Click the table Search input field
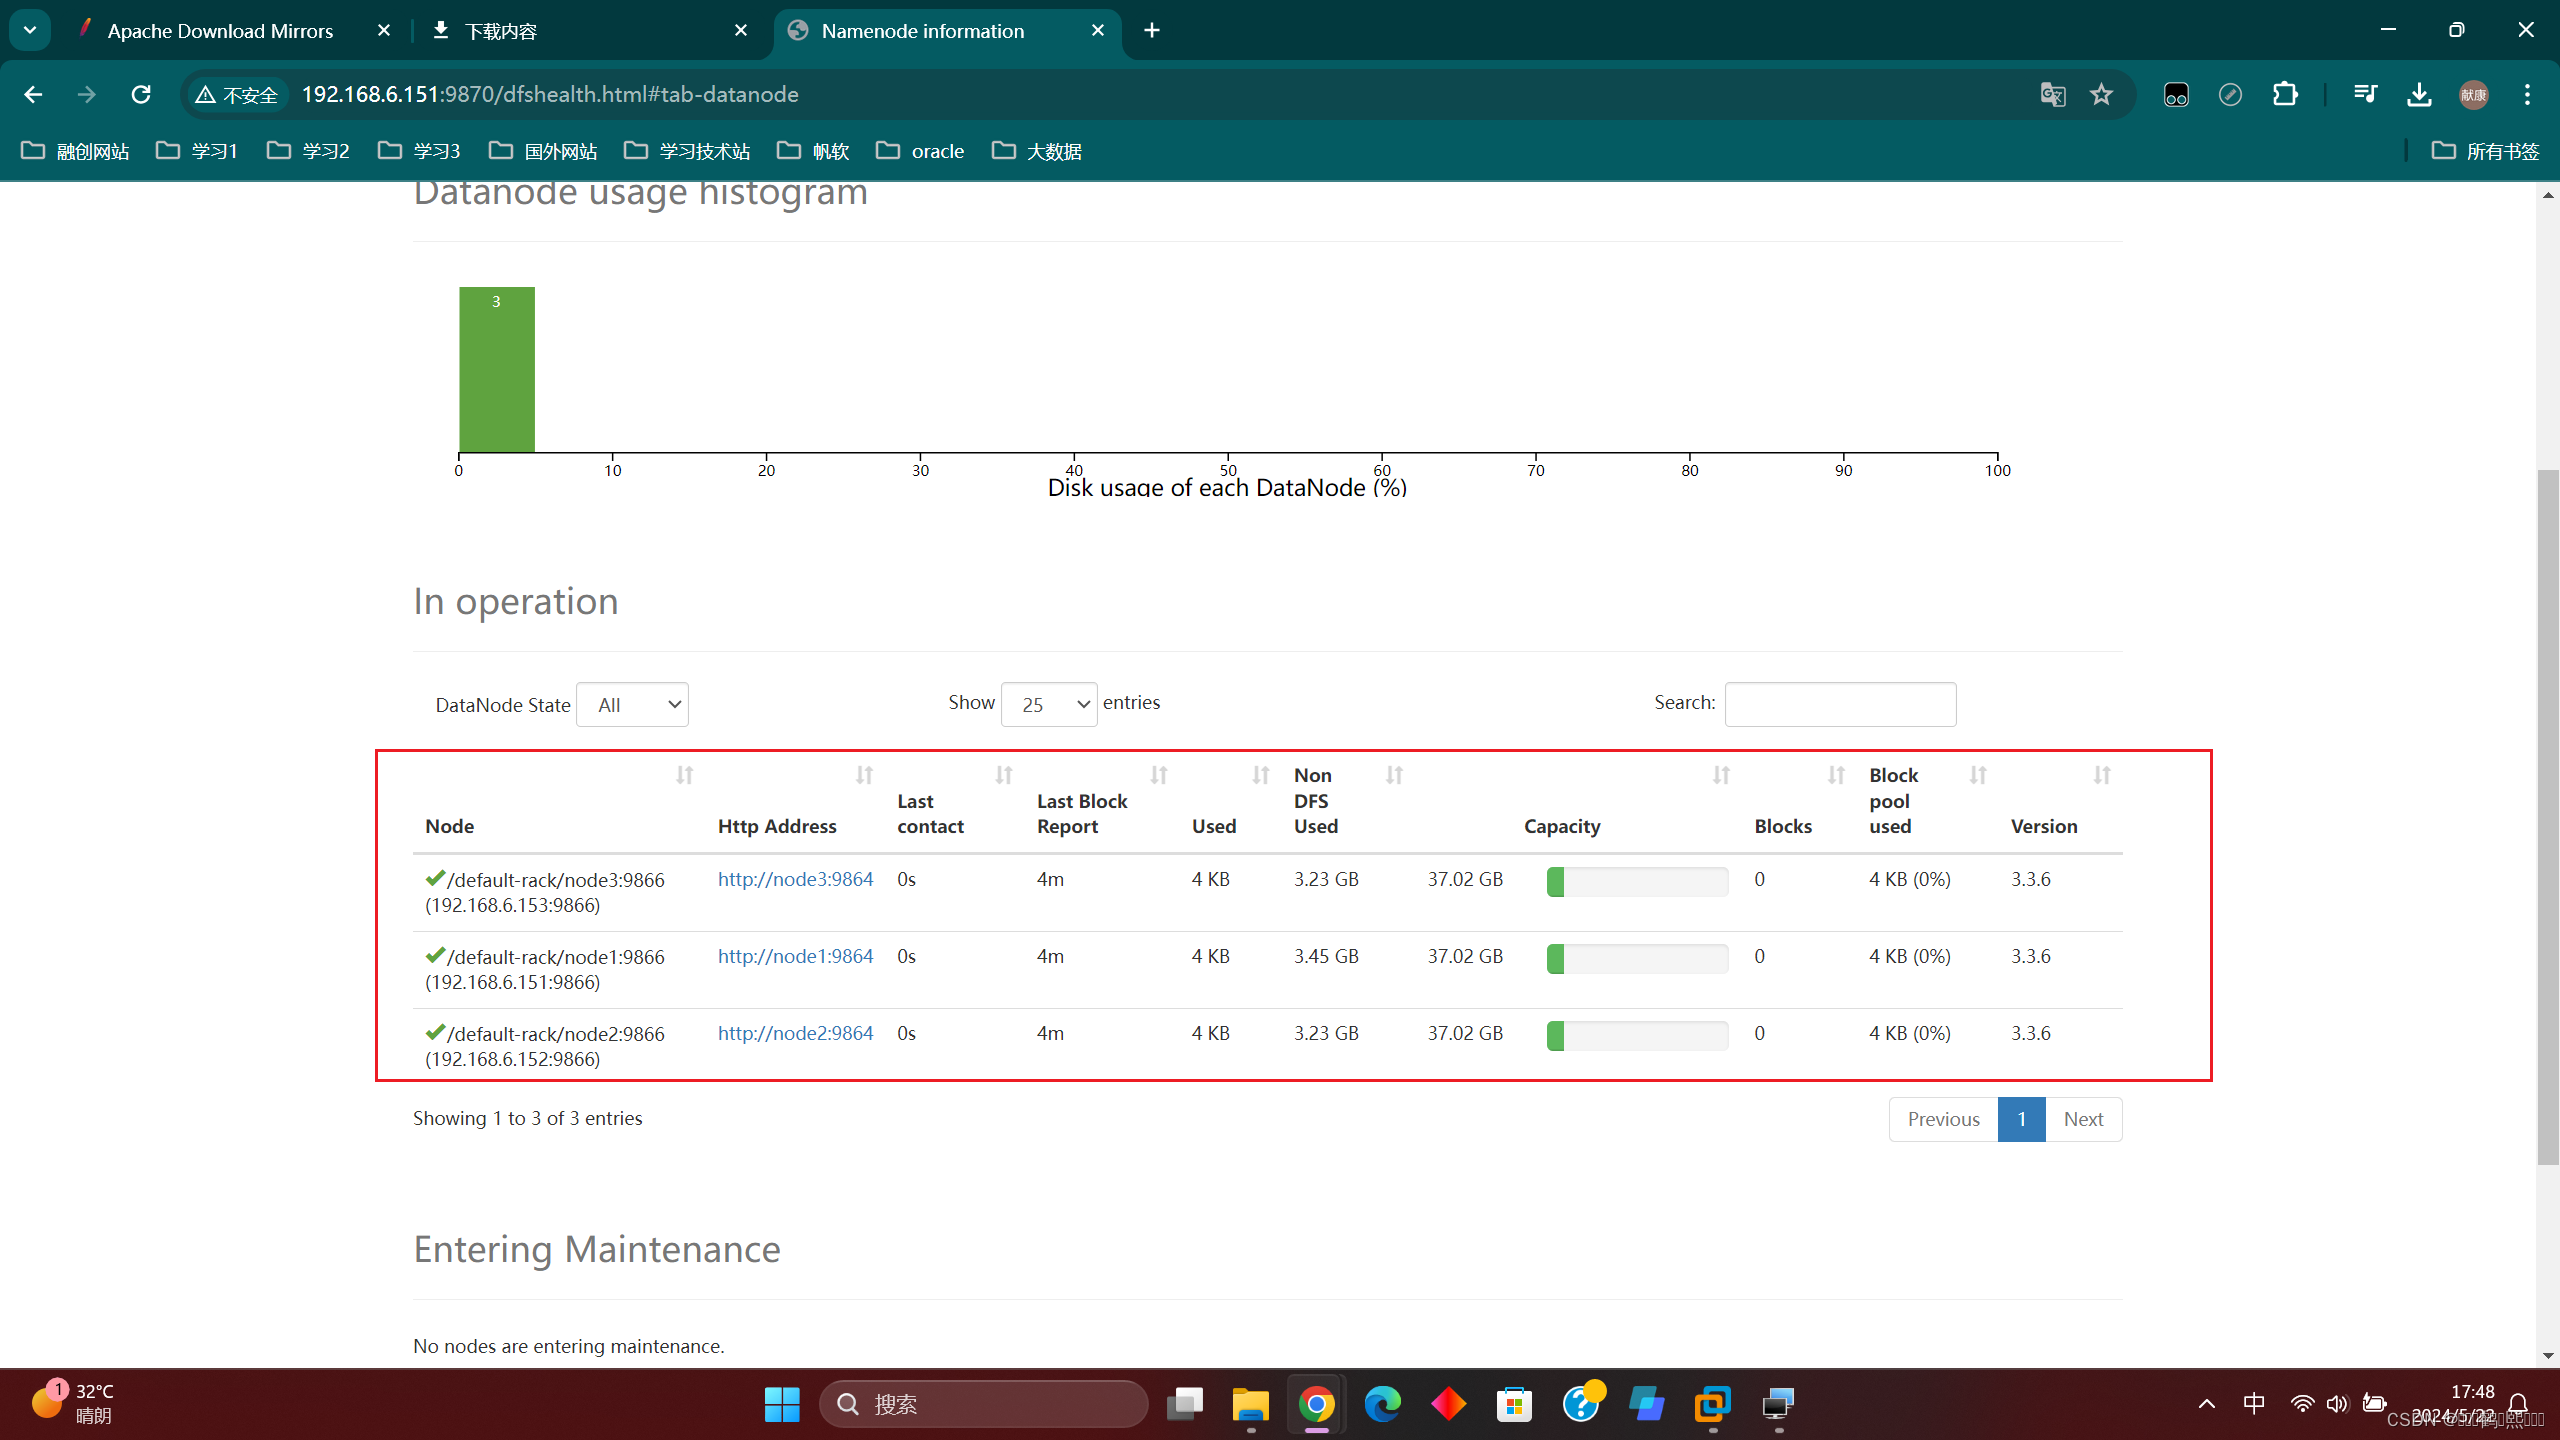Screen dimensions: 2560x1440 pyautogui.click(x=1840, y=704)
